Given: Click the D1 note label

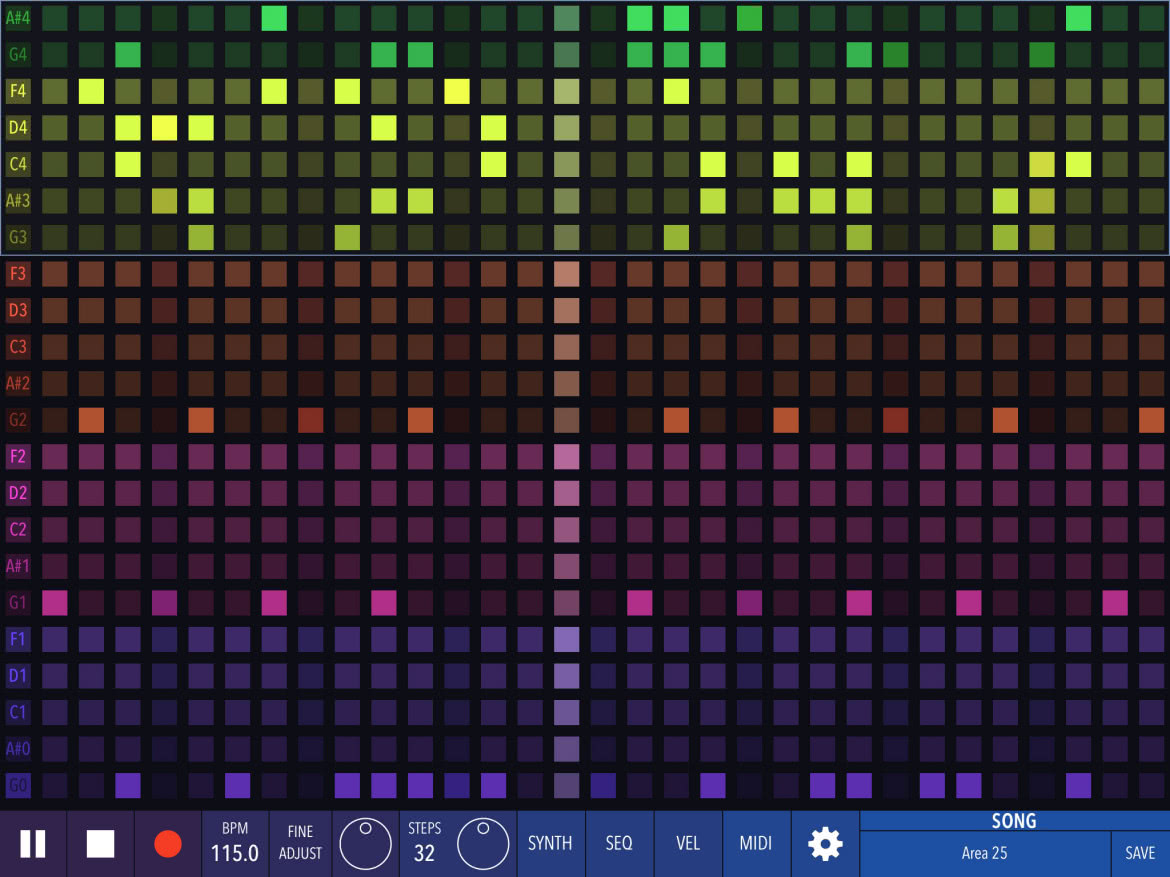Looking at the screenshot, I should [x=18, y=675].
